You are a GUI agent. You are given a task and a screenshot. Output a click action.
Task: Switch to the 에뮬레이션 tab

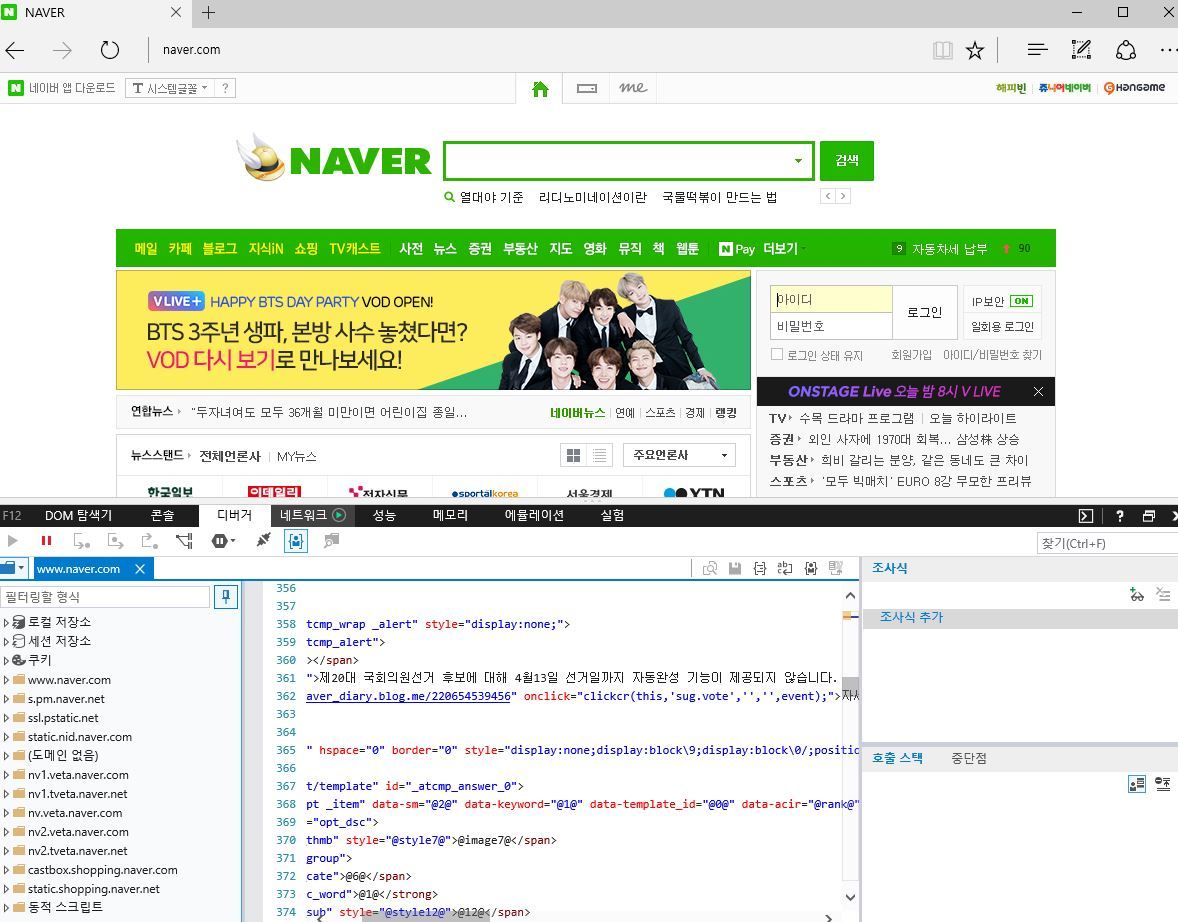[534, 515]
